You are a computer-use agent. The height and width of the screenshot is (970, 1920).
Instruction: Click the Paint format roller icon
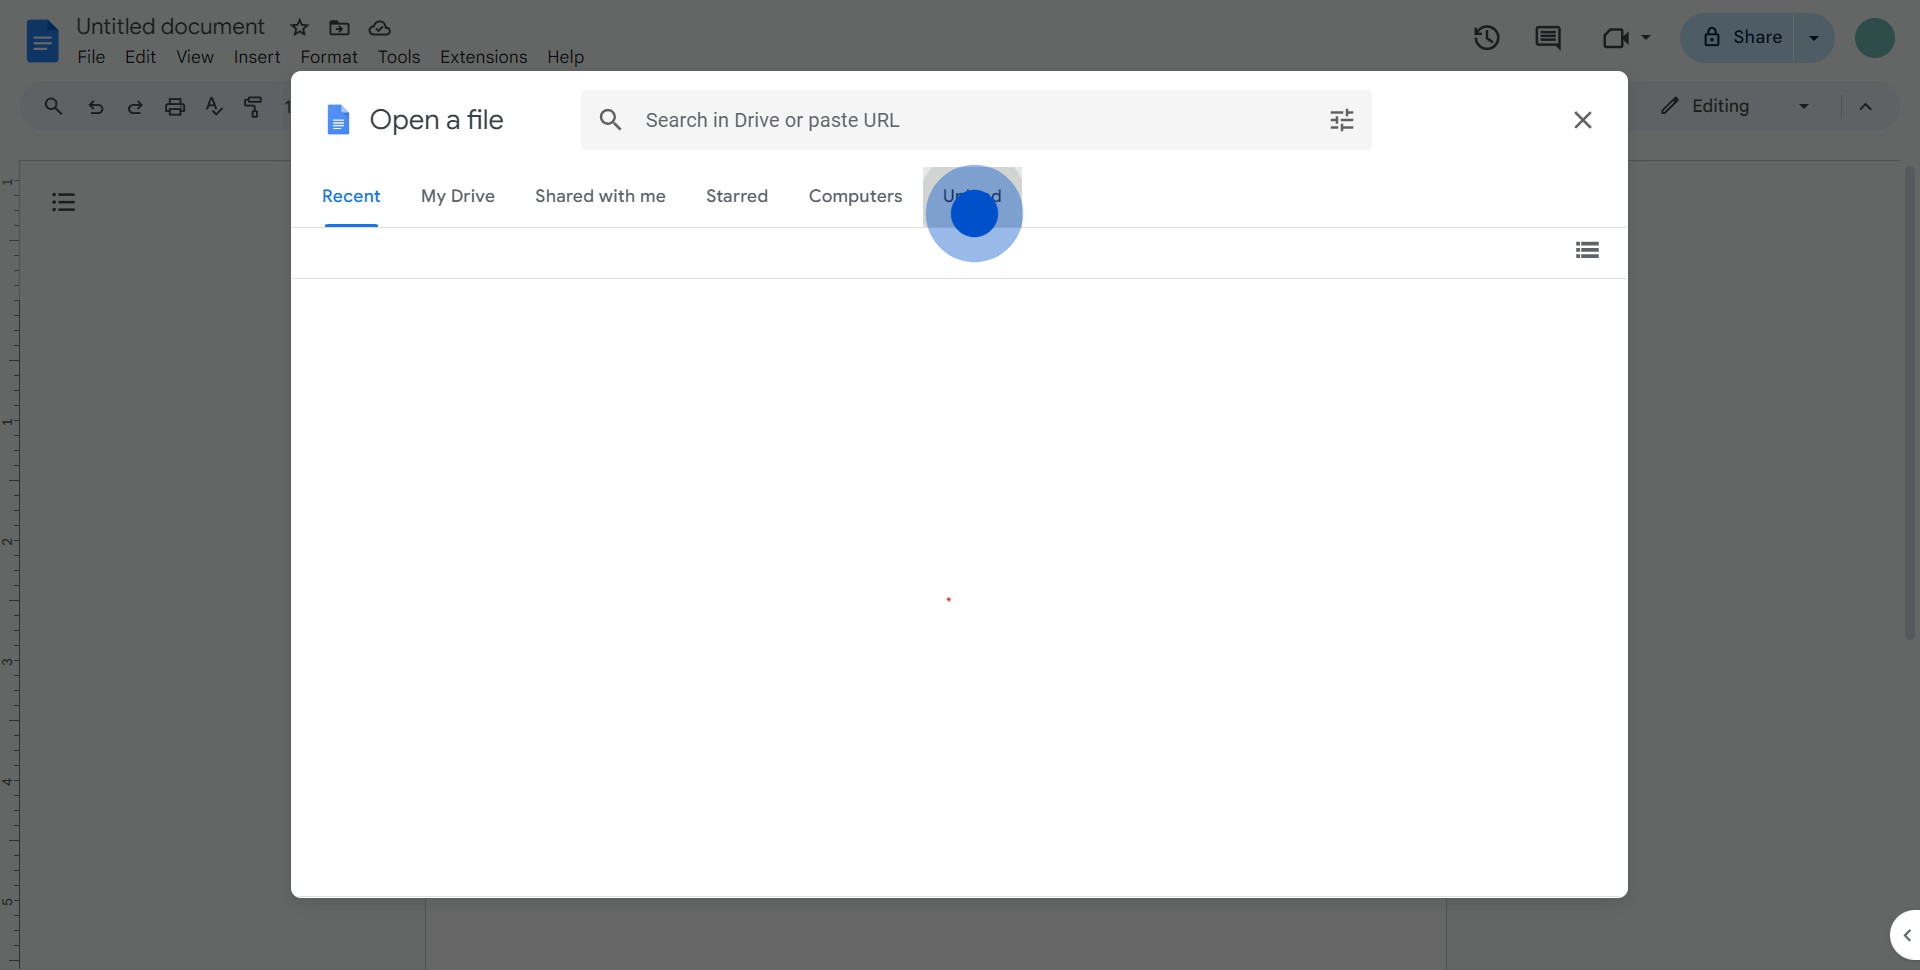coord(253,106)
